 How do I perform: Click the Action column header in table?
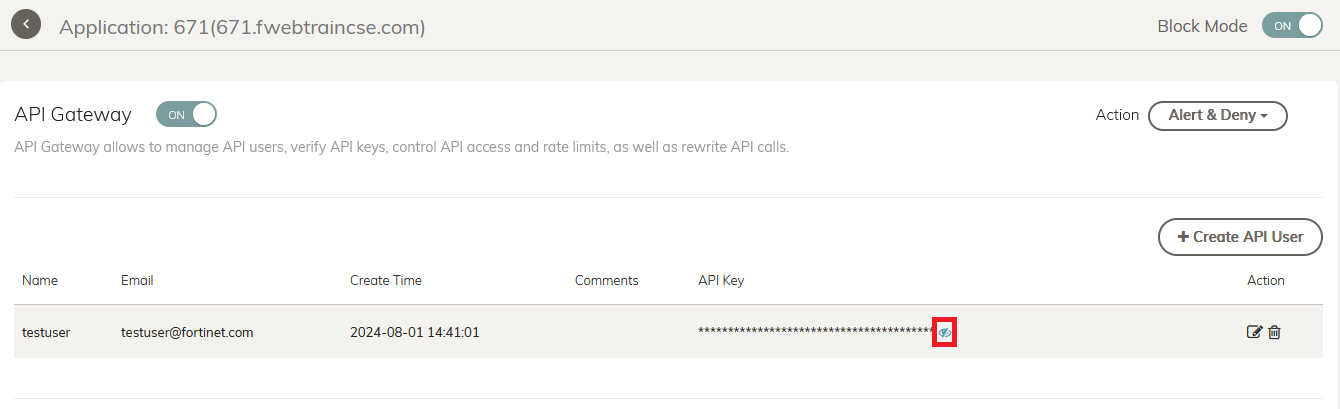[x=1266, y=280]
